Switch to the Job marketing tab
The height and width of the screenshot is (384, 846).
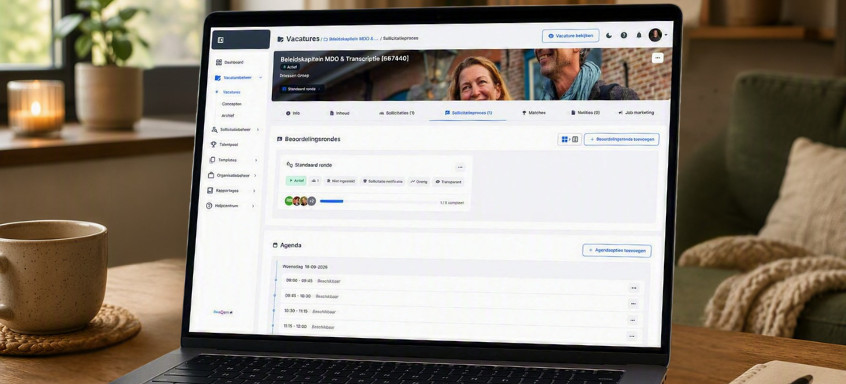point(636,113)
